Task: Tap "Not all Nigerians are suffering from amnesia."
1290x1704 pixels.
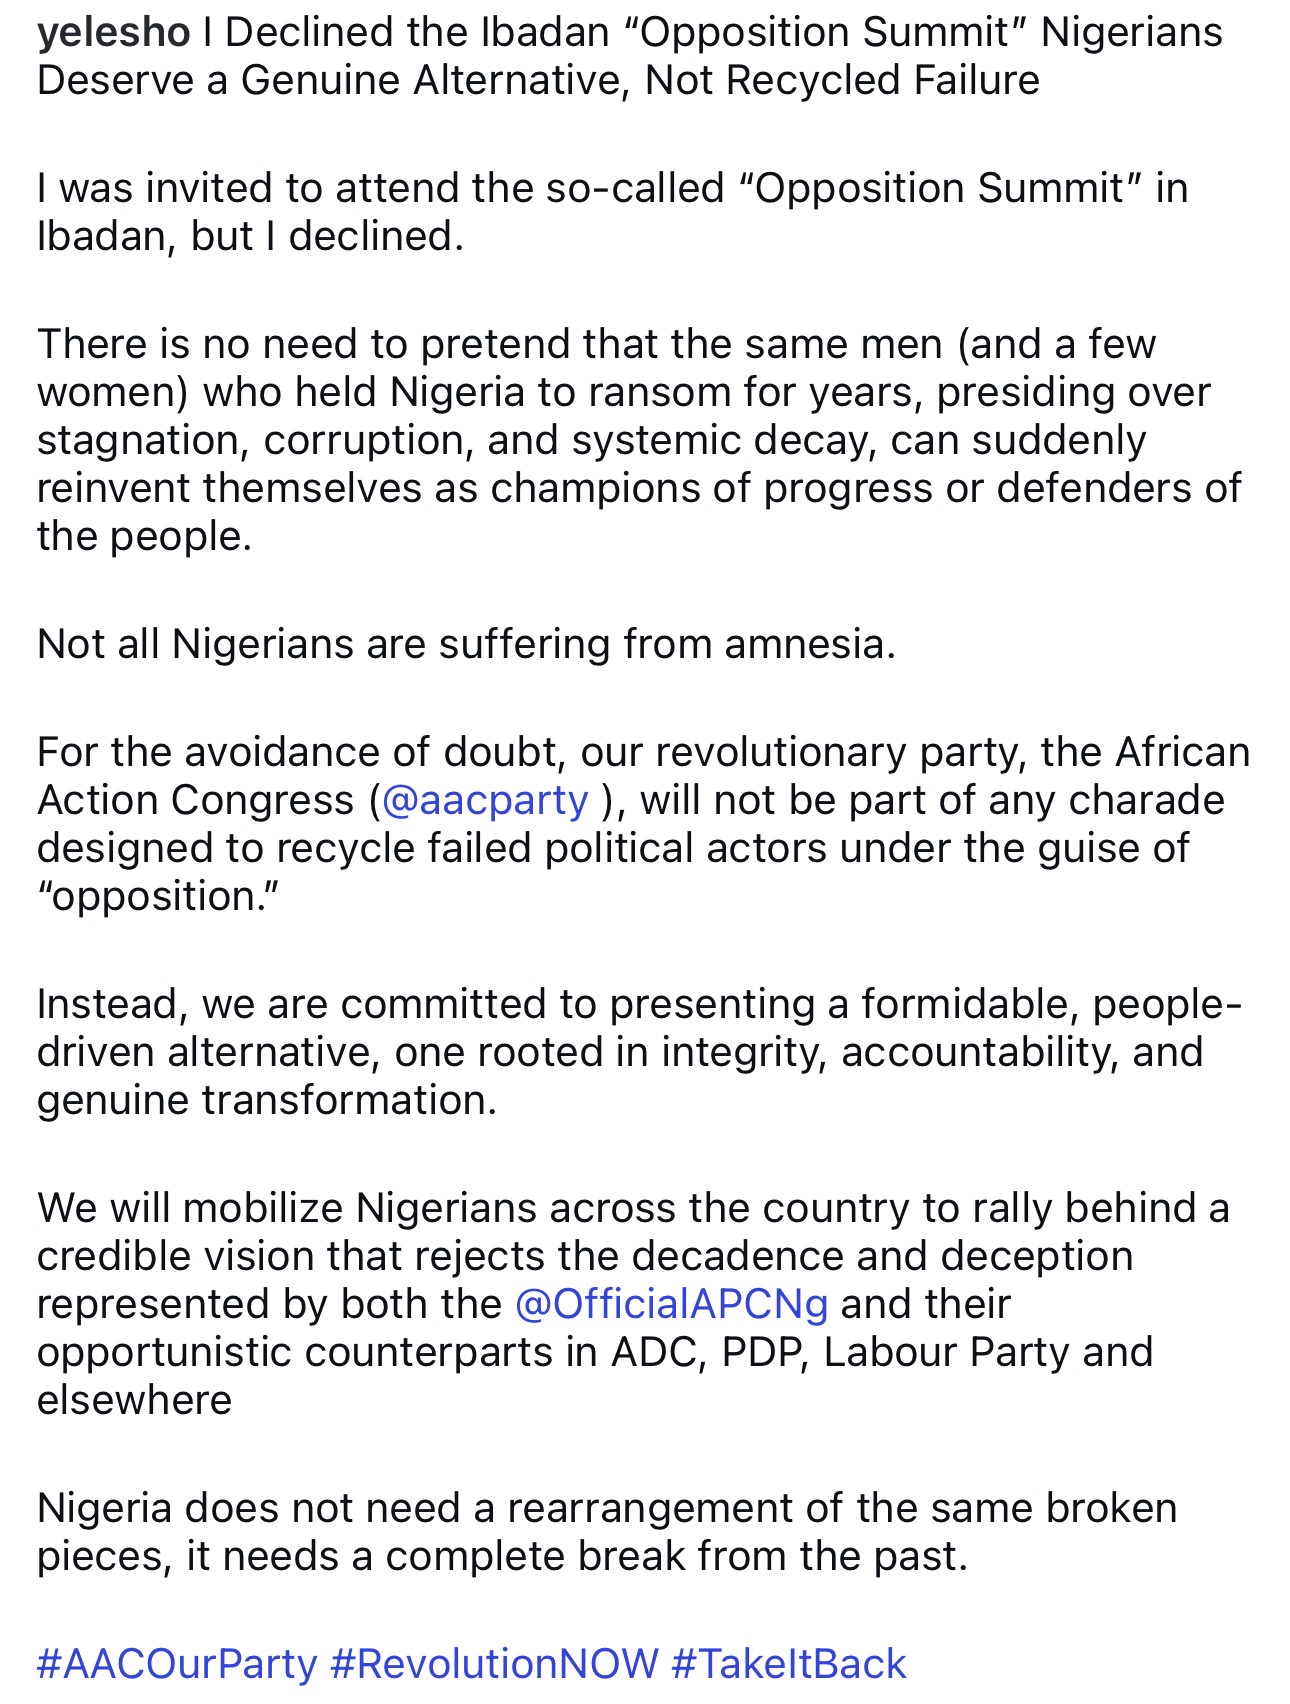Action: 466,644
